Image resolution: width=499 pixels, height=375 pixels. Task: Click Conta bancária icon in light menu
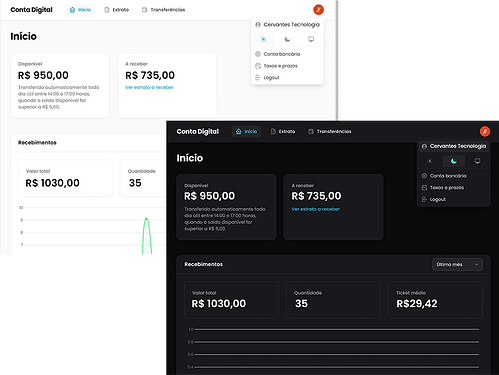[x=258, y=54]
